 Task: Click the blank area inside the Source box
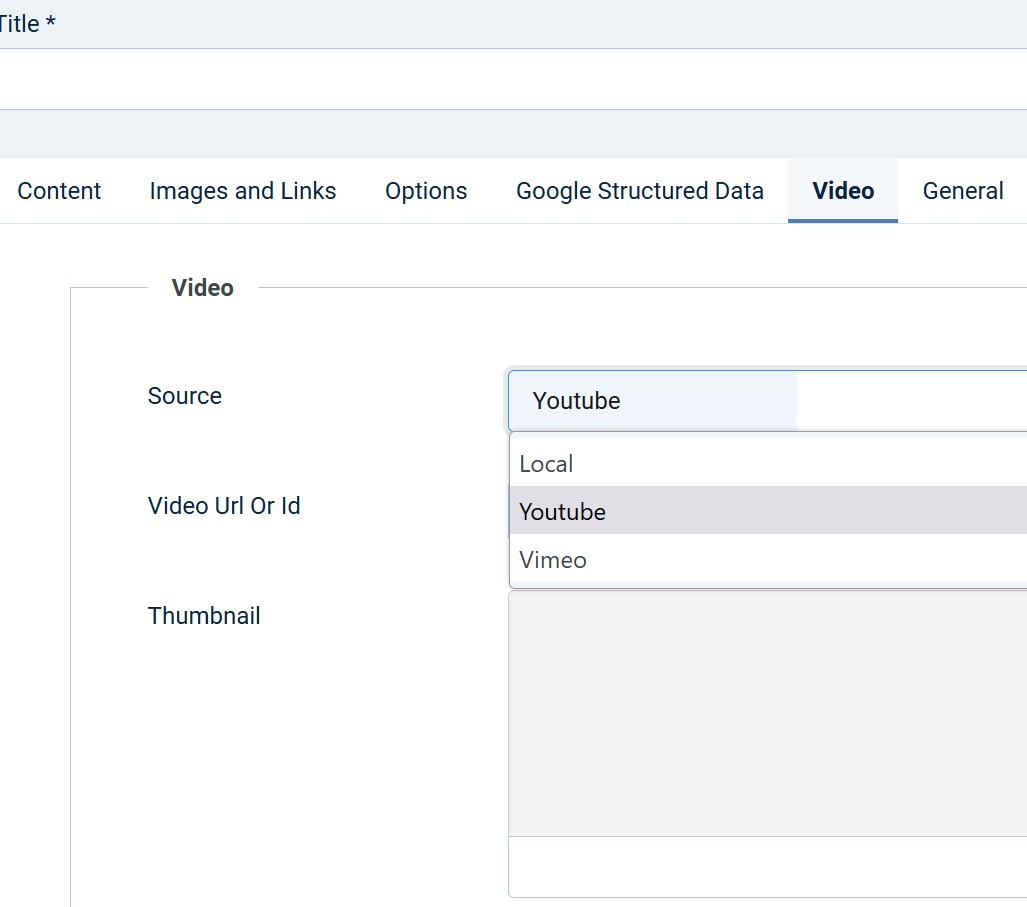click(x=910, y=401)
